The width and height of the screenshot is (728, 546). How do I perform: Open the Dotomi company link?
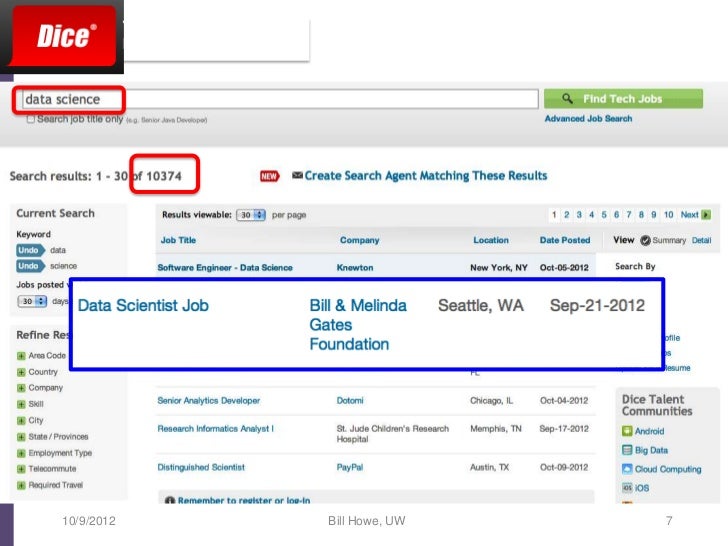[x=350, y=400]
